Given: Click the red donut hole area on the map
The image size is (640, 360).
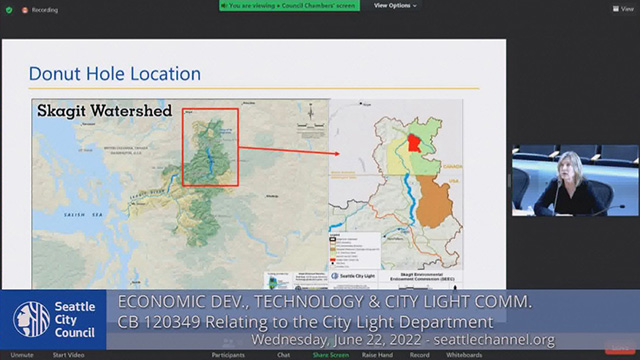Looking at the screenshot, I should pyautogui.click(x=414, y=143).
